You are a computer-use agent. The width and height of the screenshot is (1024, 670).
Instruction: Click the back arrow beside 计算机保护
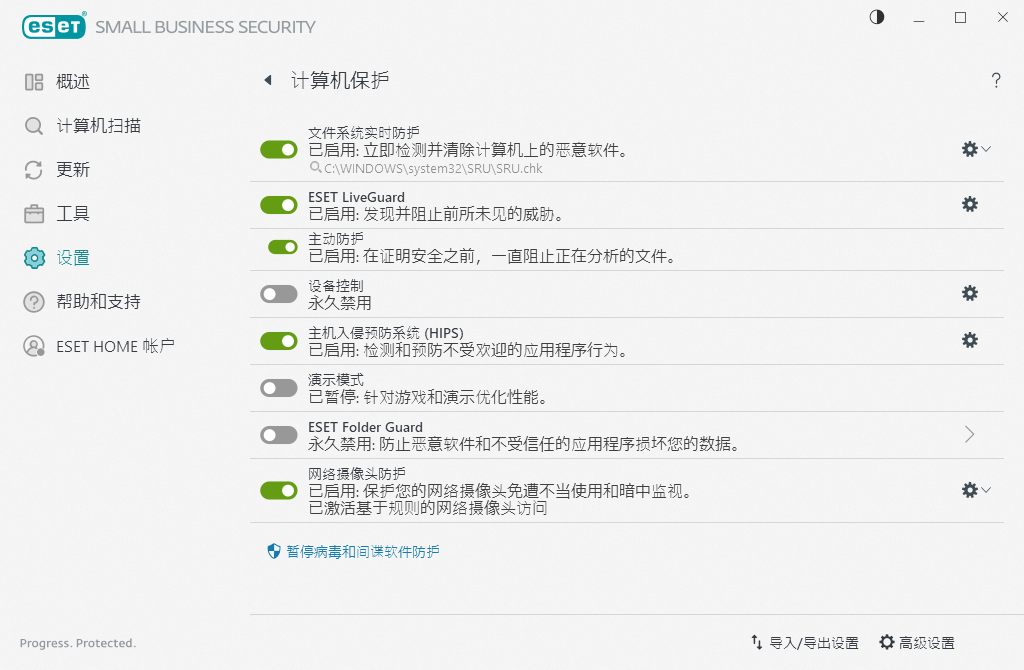[x=267, y=80]
